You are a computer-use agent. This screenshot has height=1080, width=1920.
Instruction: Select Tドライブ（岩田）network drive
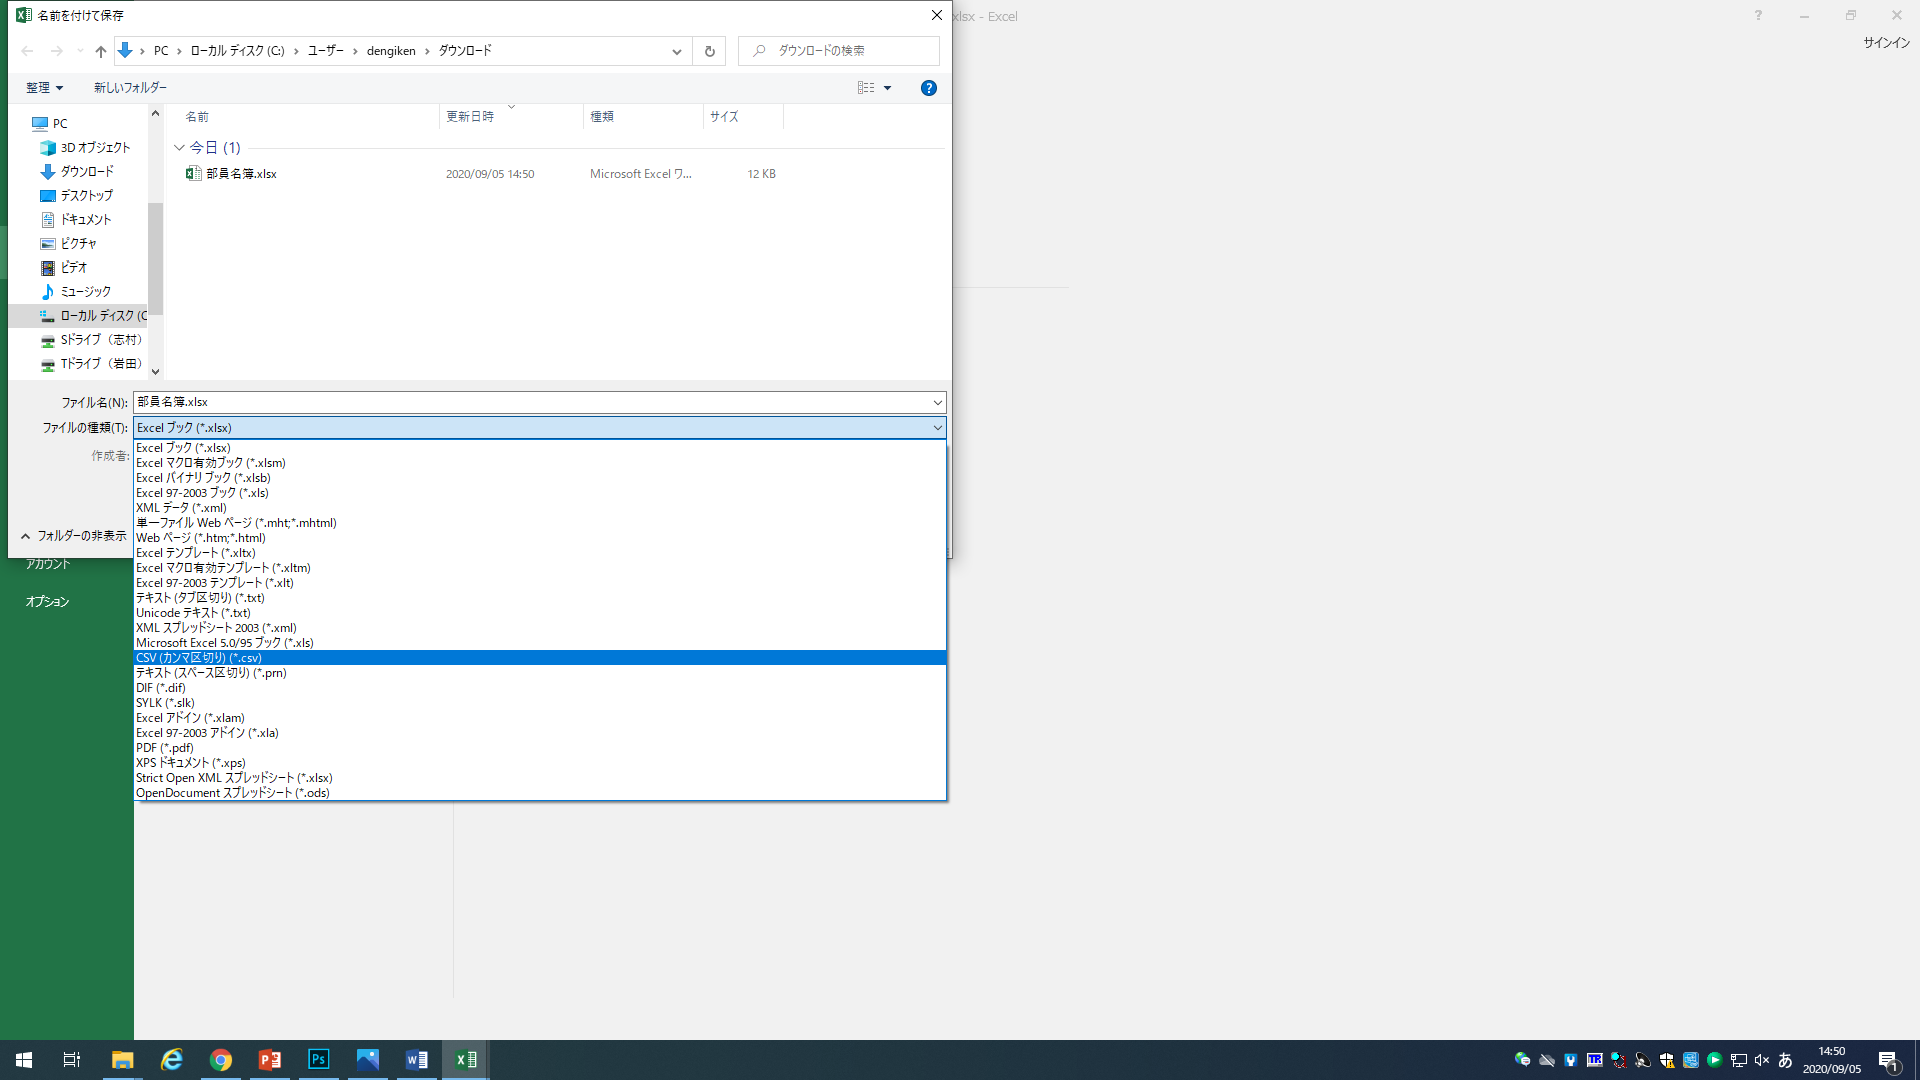[92, 363]
